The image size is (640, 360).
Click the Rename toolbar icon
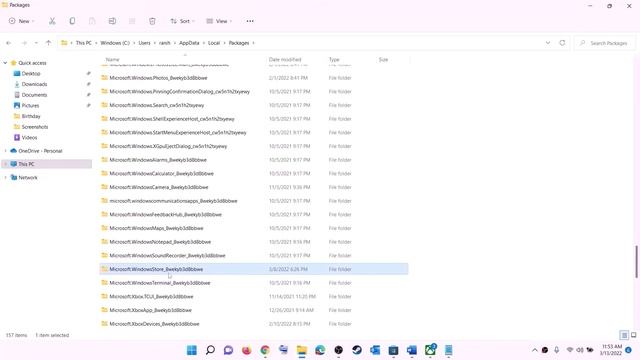click(x=112, y=21)
